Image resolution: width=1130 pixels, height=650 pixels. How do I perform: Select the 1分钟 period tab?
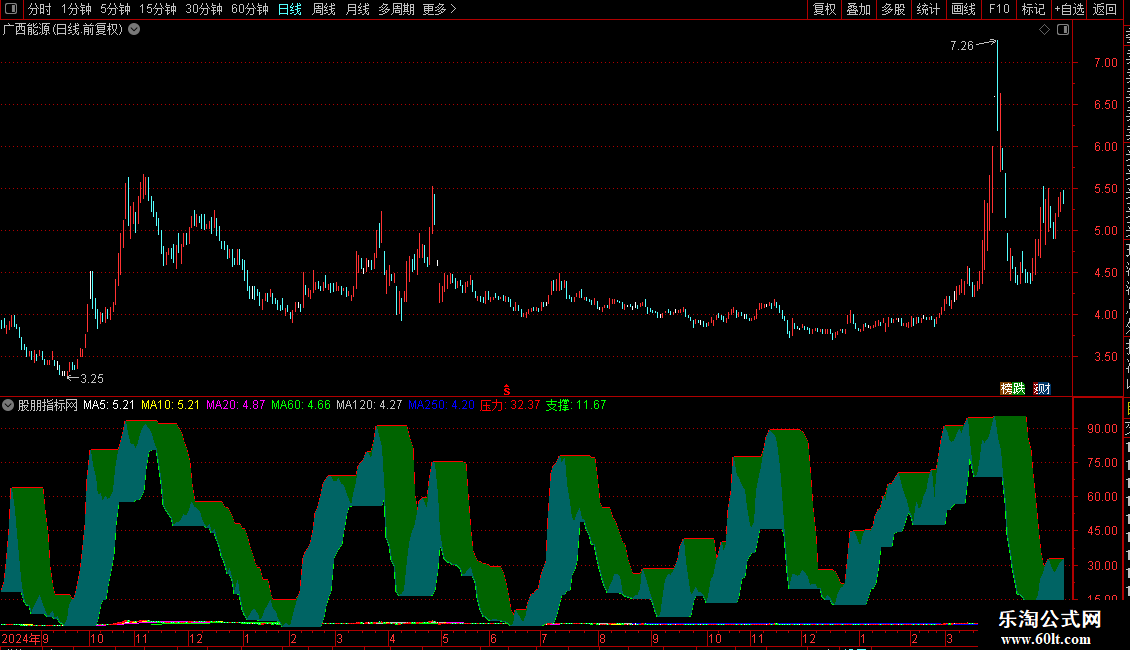tap(76, 9)
